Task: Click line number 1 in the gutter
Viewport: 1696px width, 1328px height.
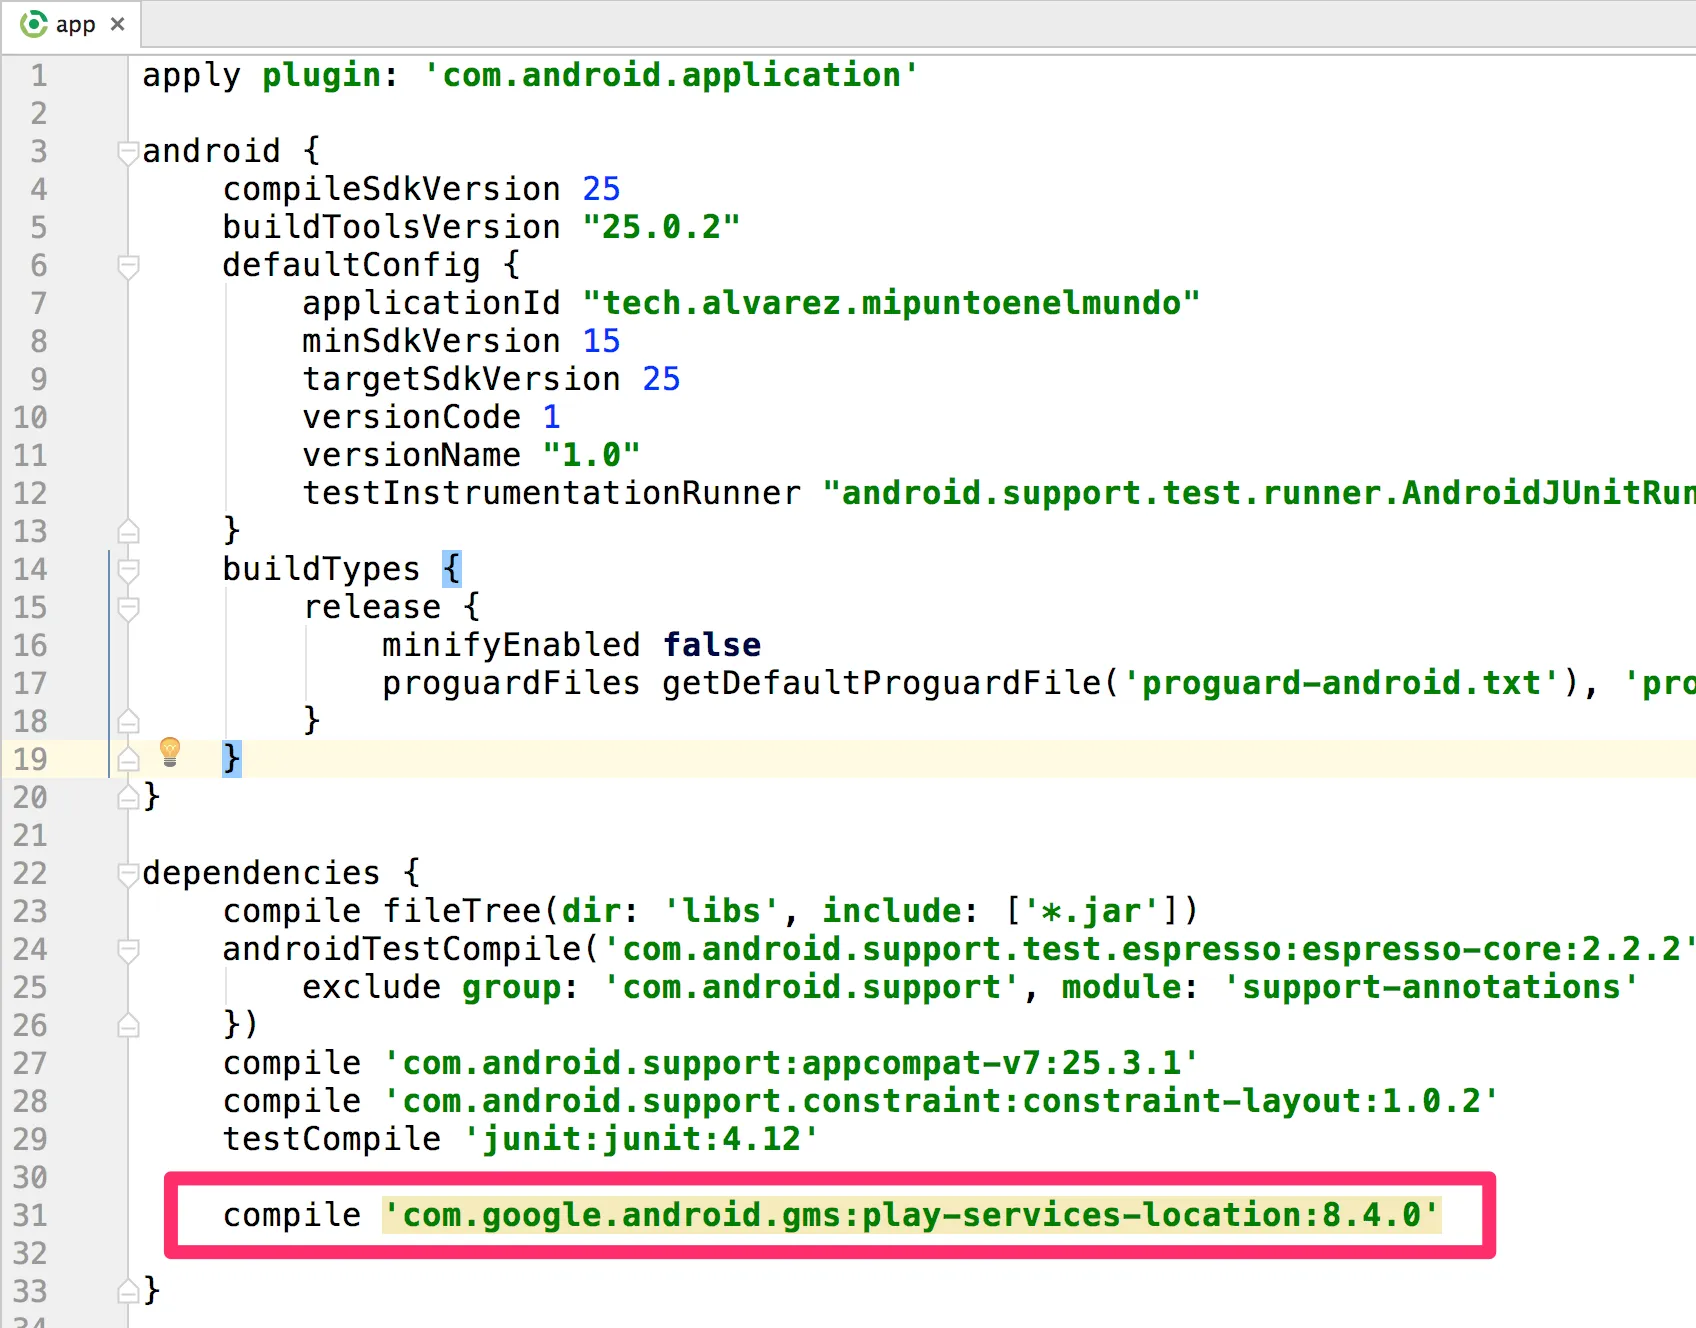Action: (x=38, y=75)
